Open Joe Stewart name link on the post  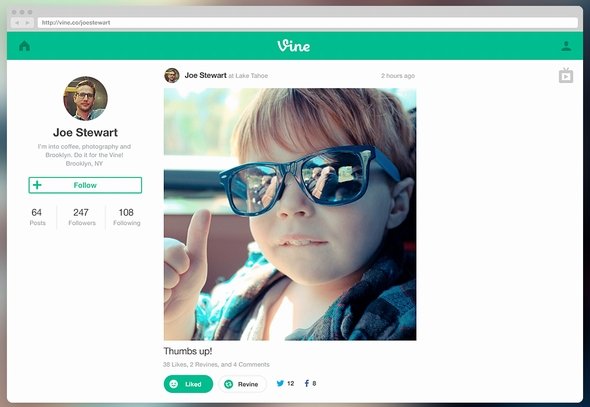[x=205, y=75]
